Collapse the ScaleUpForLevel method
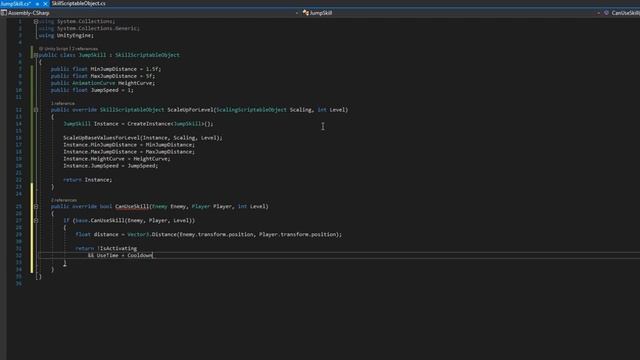 pyautogui.click(x=36, y=110)
